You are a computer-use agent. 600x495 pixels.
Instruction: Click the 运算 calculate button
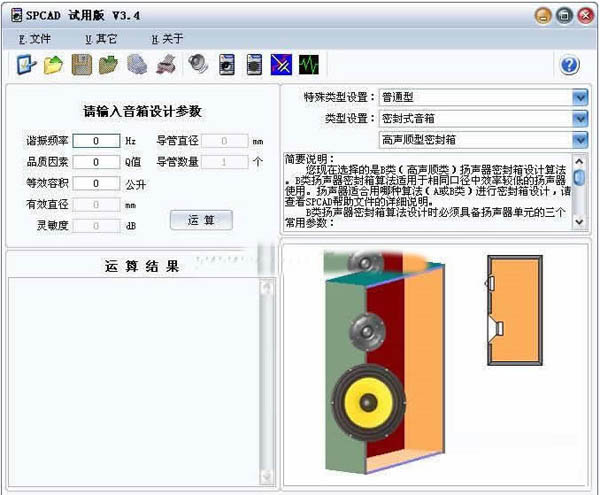tap(201, 219)
